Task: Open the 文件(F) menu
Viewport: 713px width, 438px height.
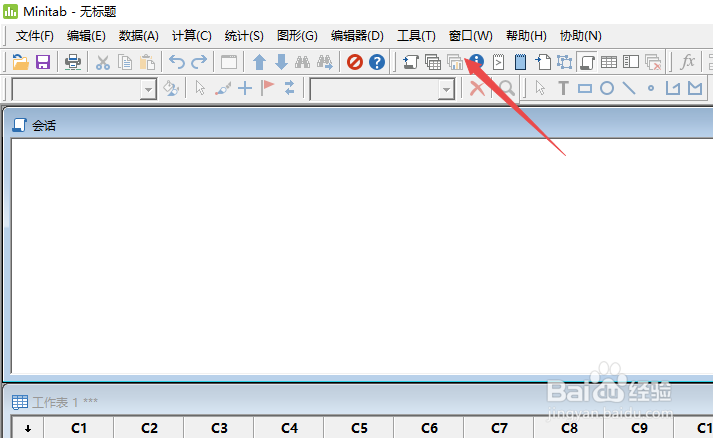Action: click(x=35, y=35)
